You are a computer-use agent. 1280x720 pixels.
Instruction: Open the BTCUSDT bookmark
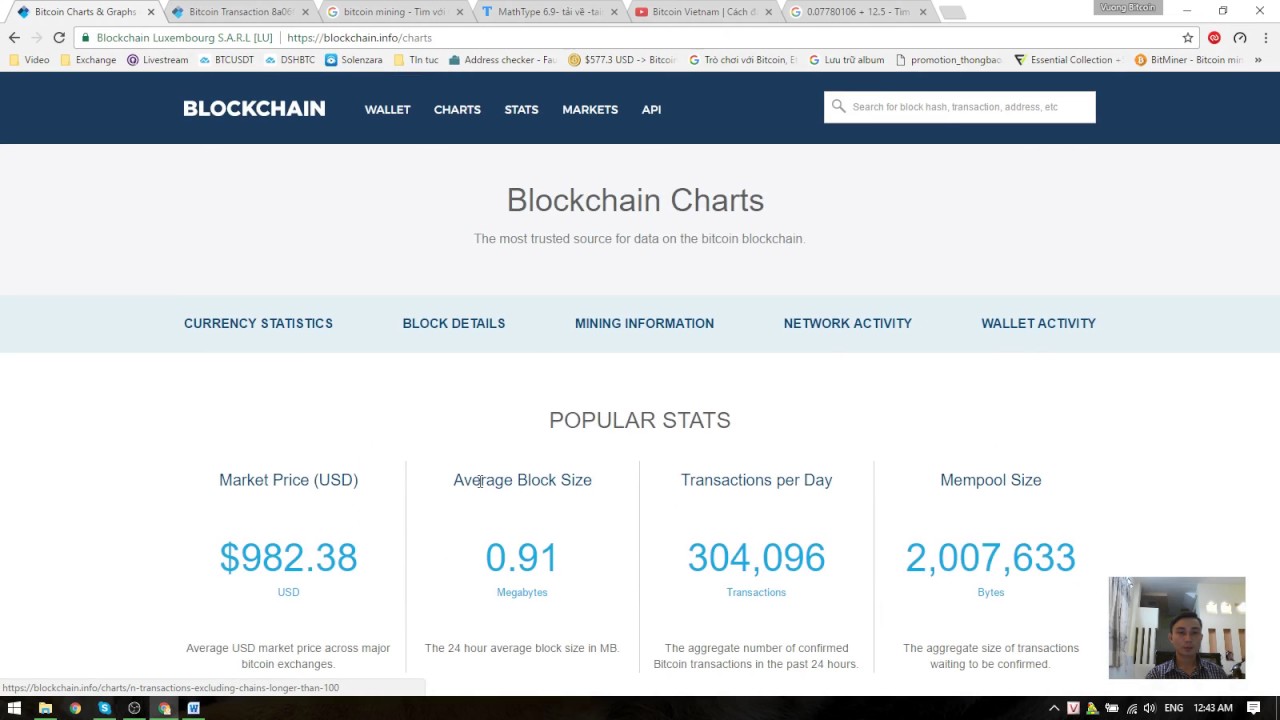[x=226, y=60]
